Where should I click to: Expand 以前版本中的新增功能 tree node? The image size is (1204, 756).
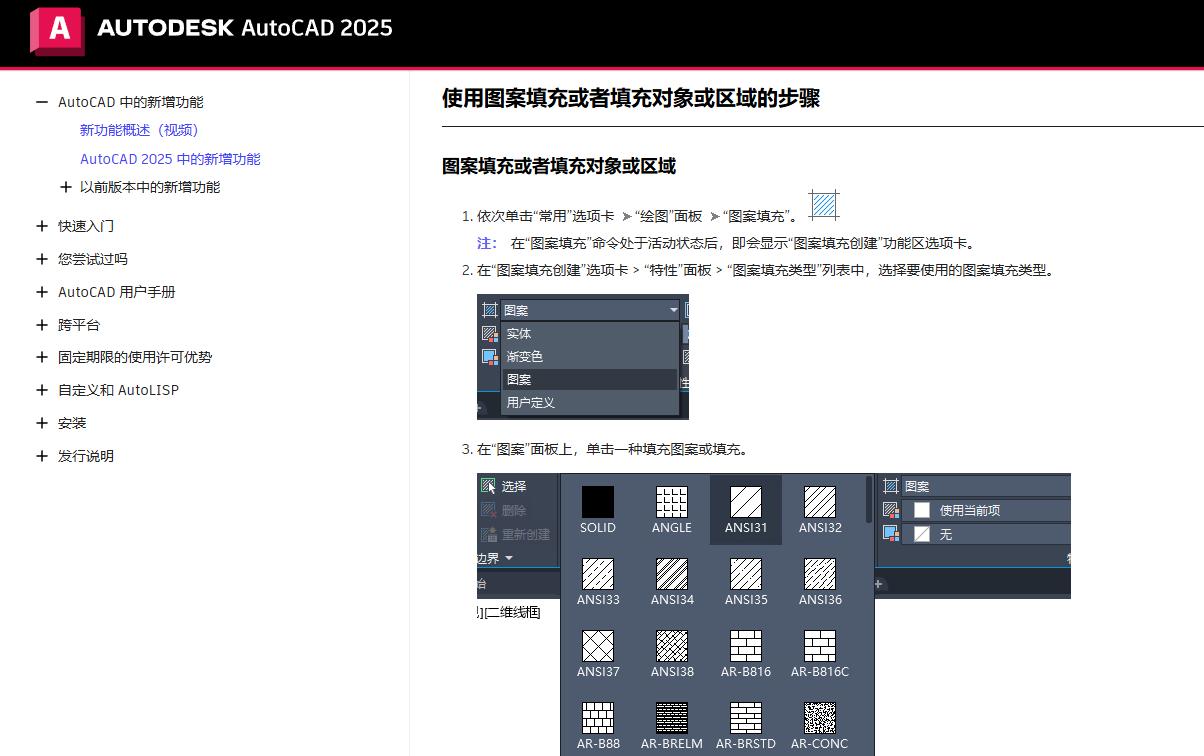[66, 187]
